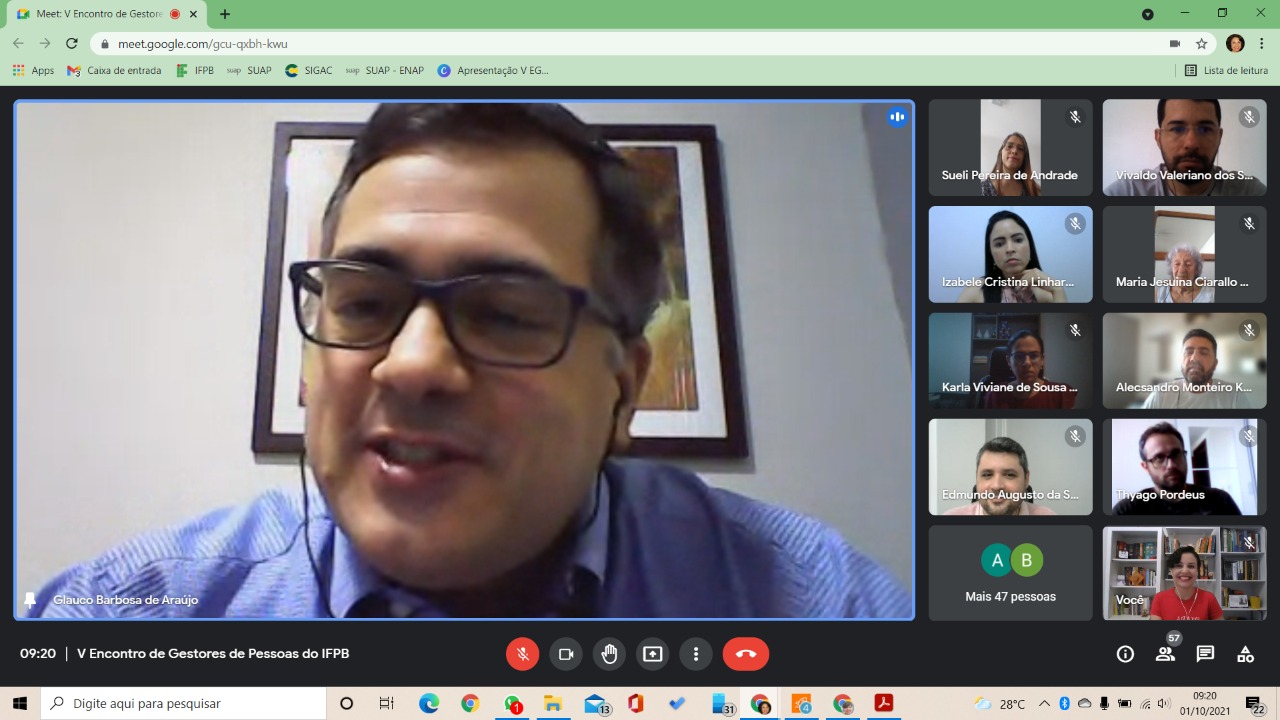The height and width of the screenshot is (720, 1280).
Task: Open the 'Caixa de entrada' Gmail bookmark
Action: 114,71
